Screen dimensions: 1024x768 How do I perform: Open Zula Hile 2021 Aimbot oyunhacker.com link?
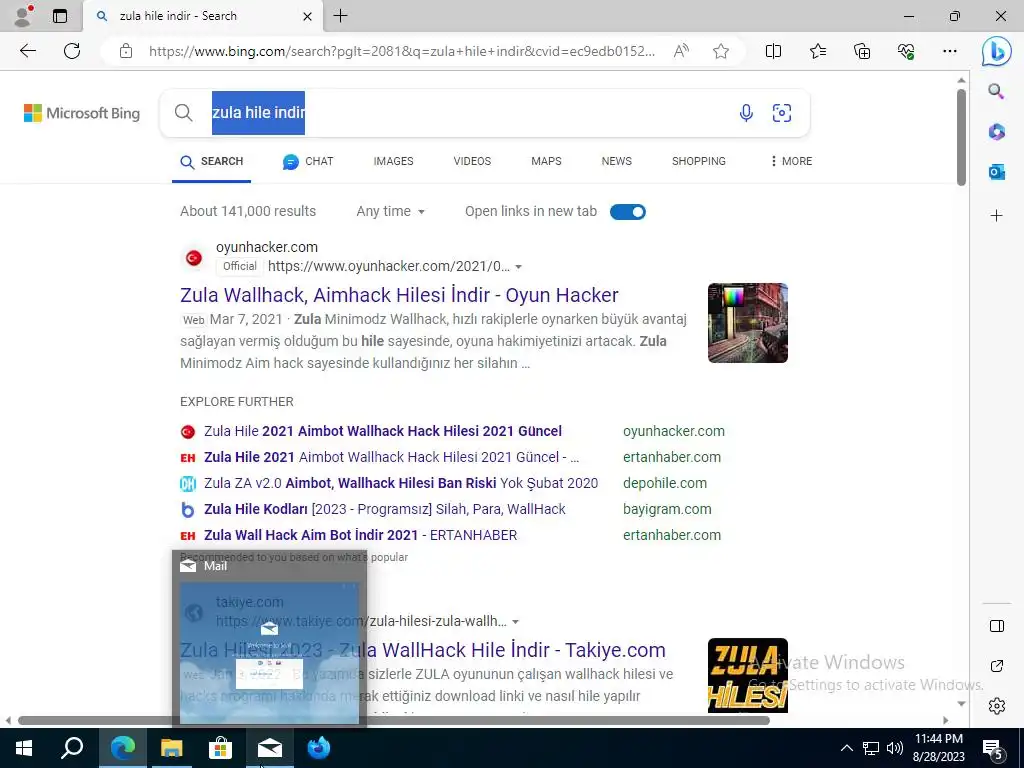(x=383, y=431)
